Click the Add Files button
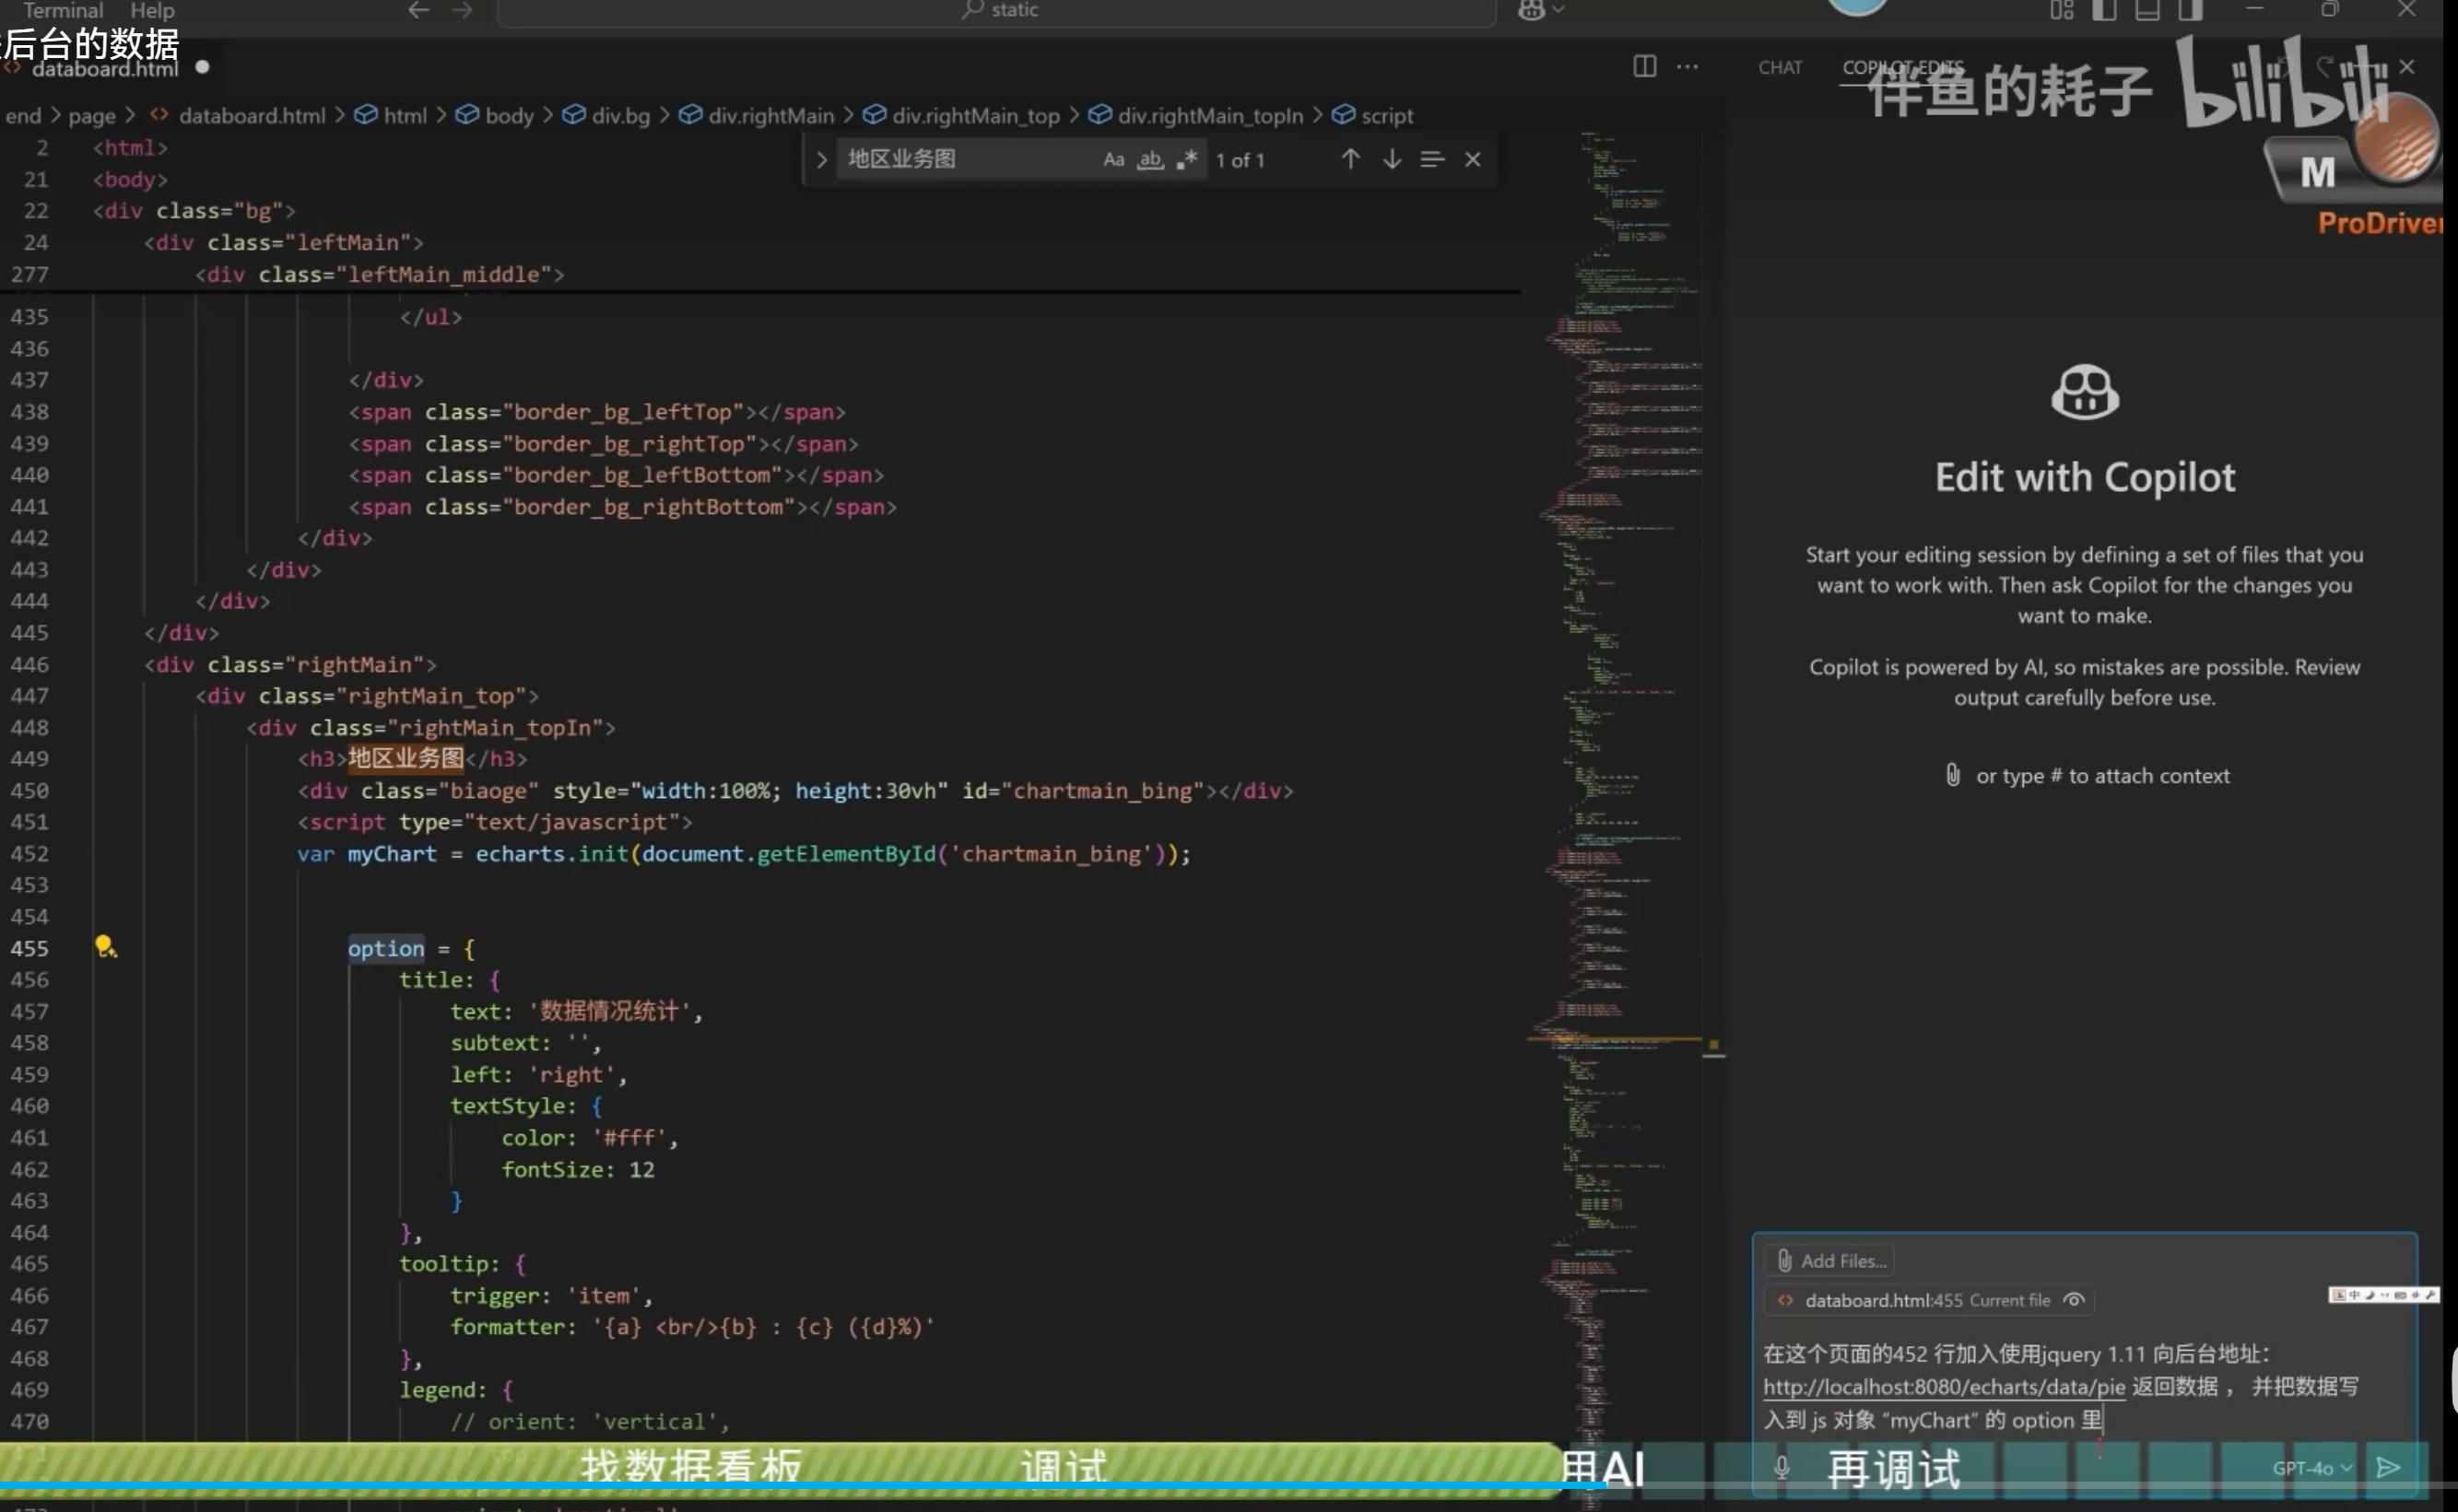The width and height of the screenshot is (2458, 1512). pos(1830,1260)
